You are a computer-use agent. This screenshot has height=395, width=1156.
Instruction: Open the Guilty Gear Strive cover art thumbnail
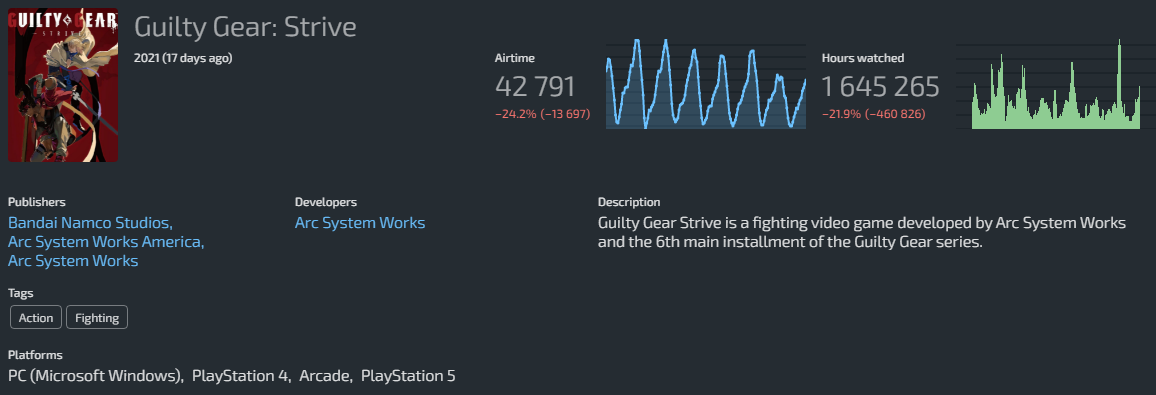[x=63, y=85]
